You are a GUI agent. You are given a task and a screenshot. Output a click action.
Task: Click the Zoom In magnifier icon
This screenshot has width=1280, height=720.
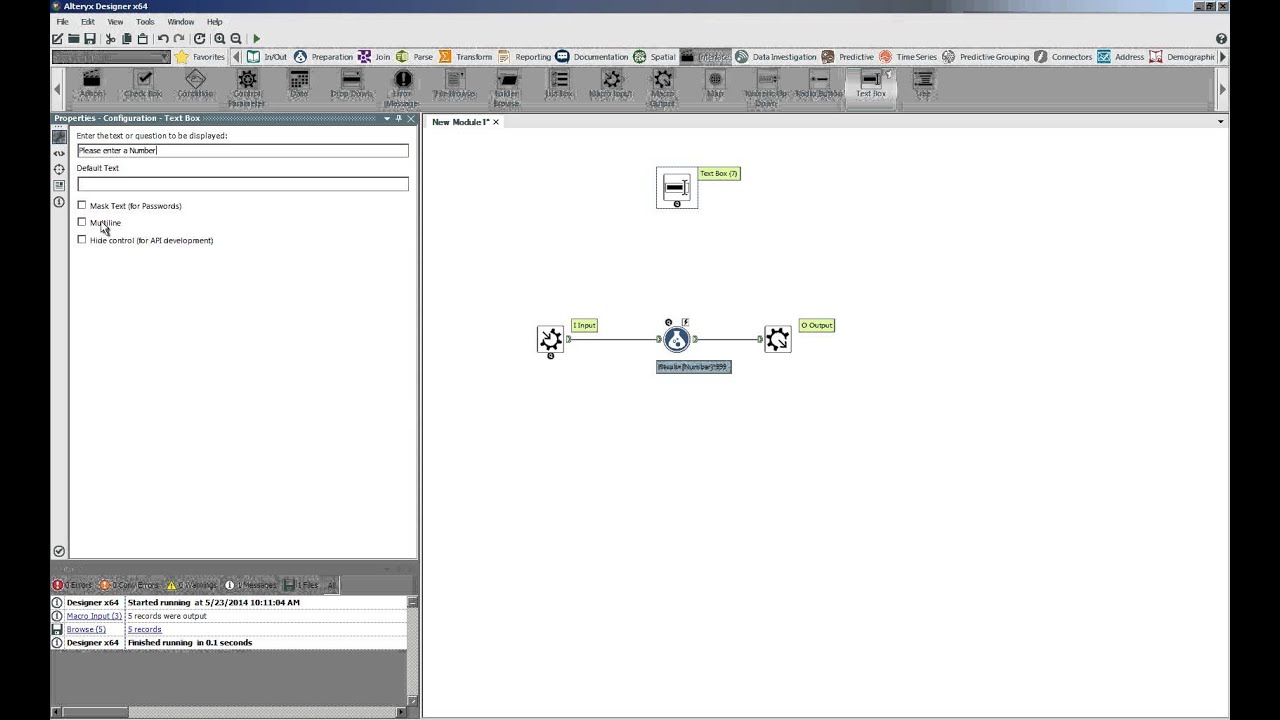click(x=219, y=39)
